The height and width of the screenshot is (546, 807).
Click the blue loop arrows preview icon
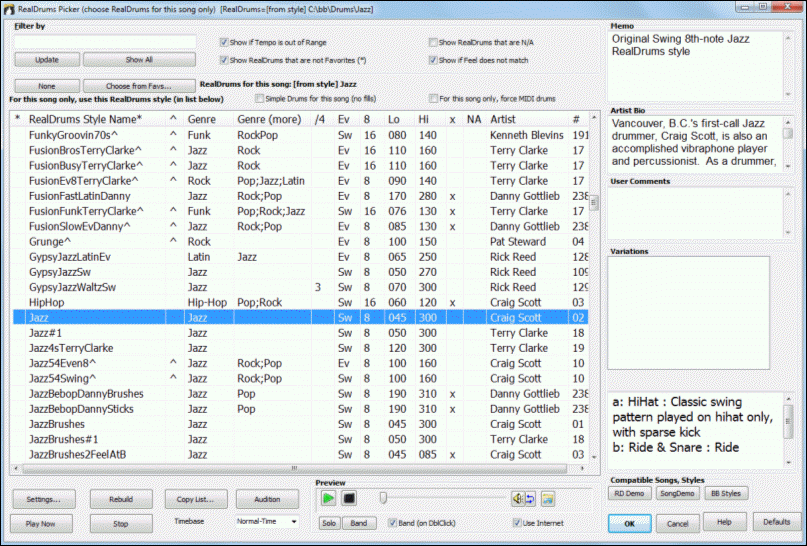tap(530, 498)
